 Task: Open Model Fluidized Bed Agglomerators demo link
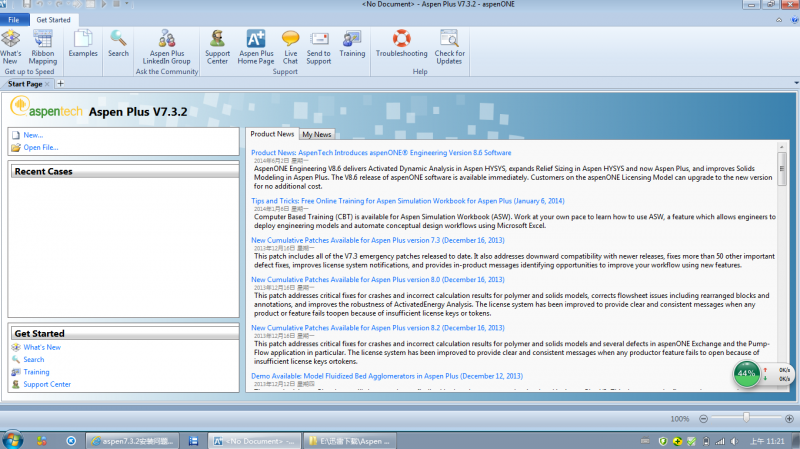[x=387, y=376]
